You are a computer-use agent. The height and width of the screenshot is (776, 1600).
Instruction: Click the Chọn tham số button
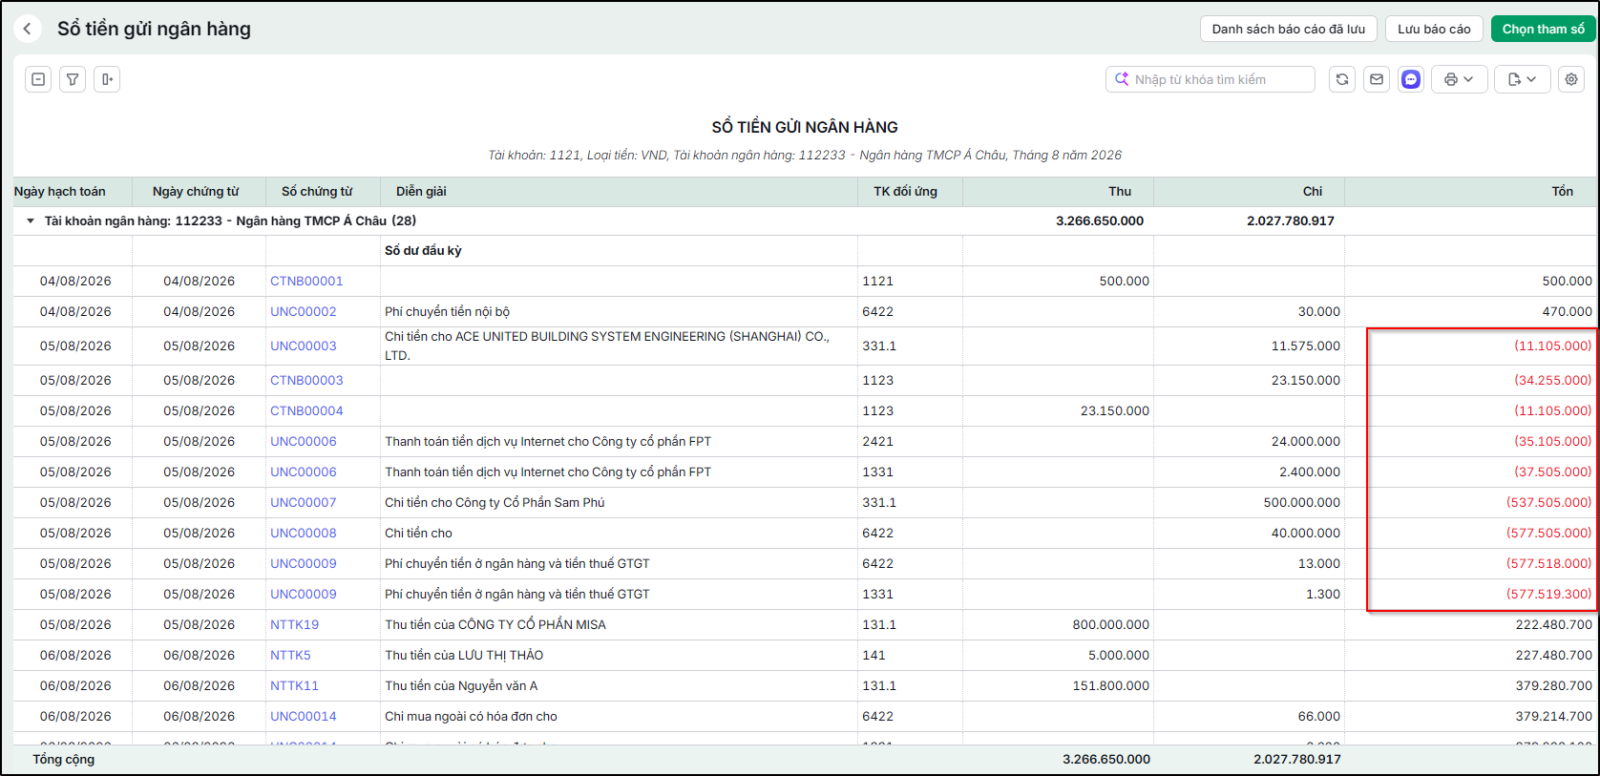[x=1542, y=29]
